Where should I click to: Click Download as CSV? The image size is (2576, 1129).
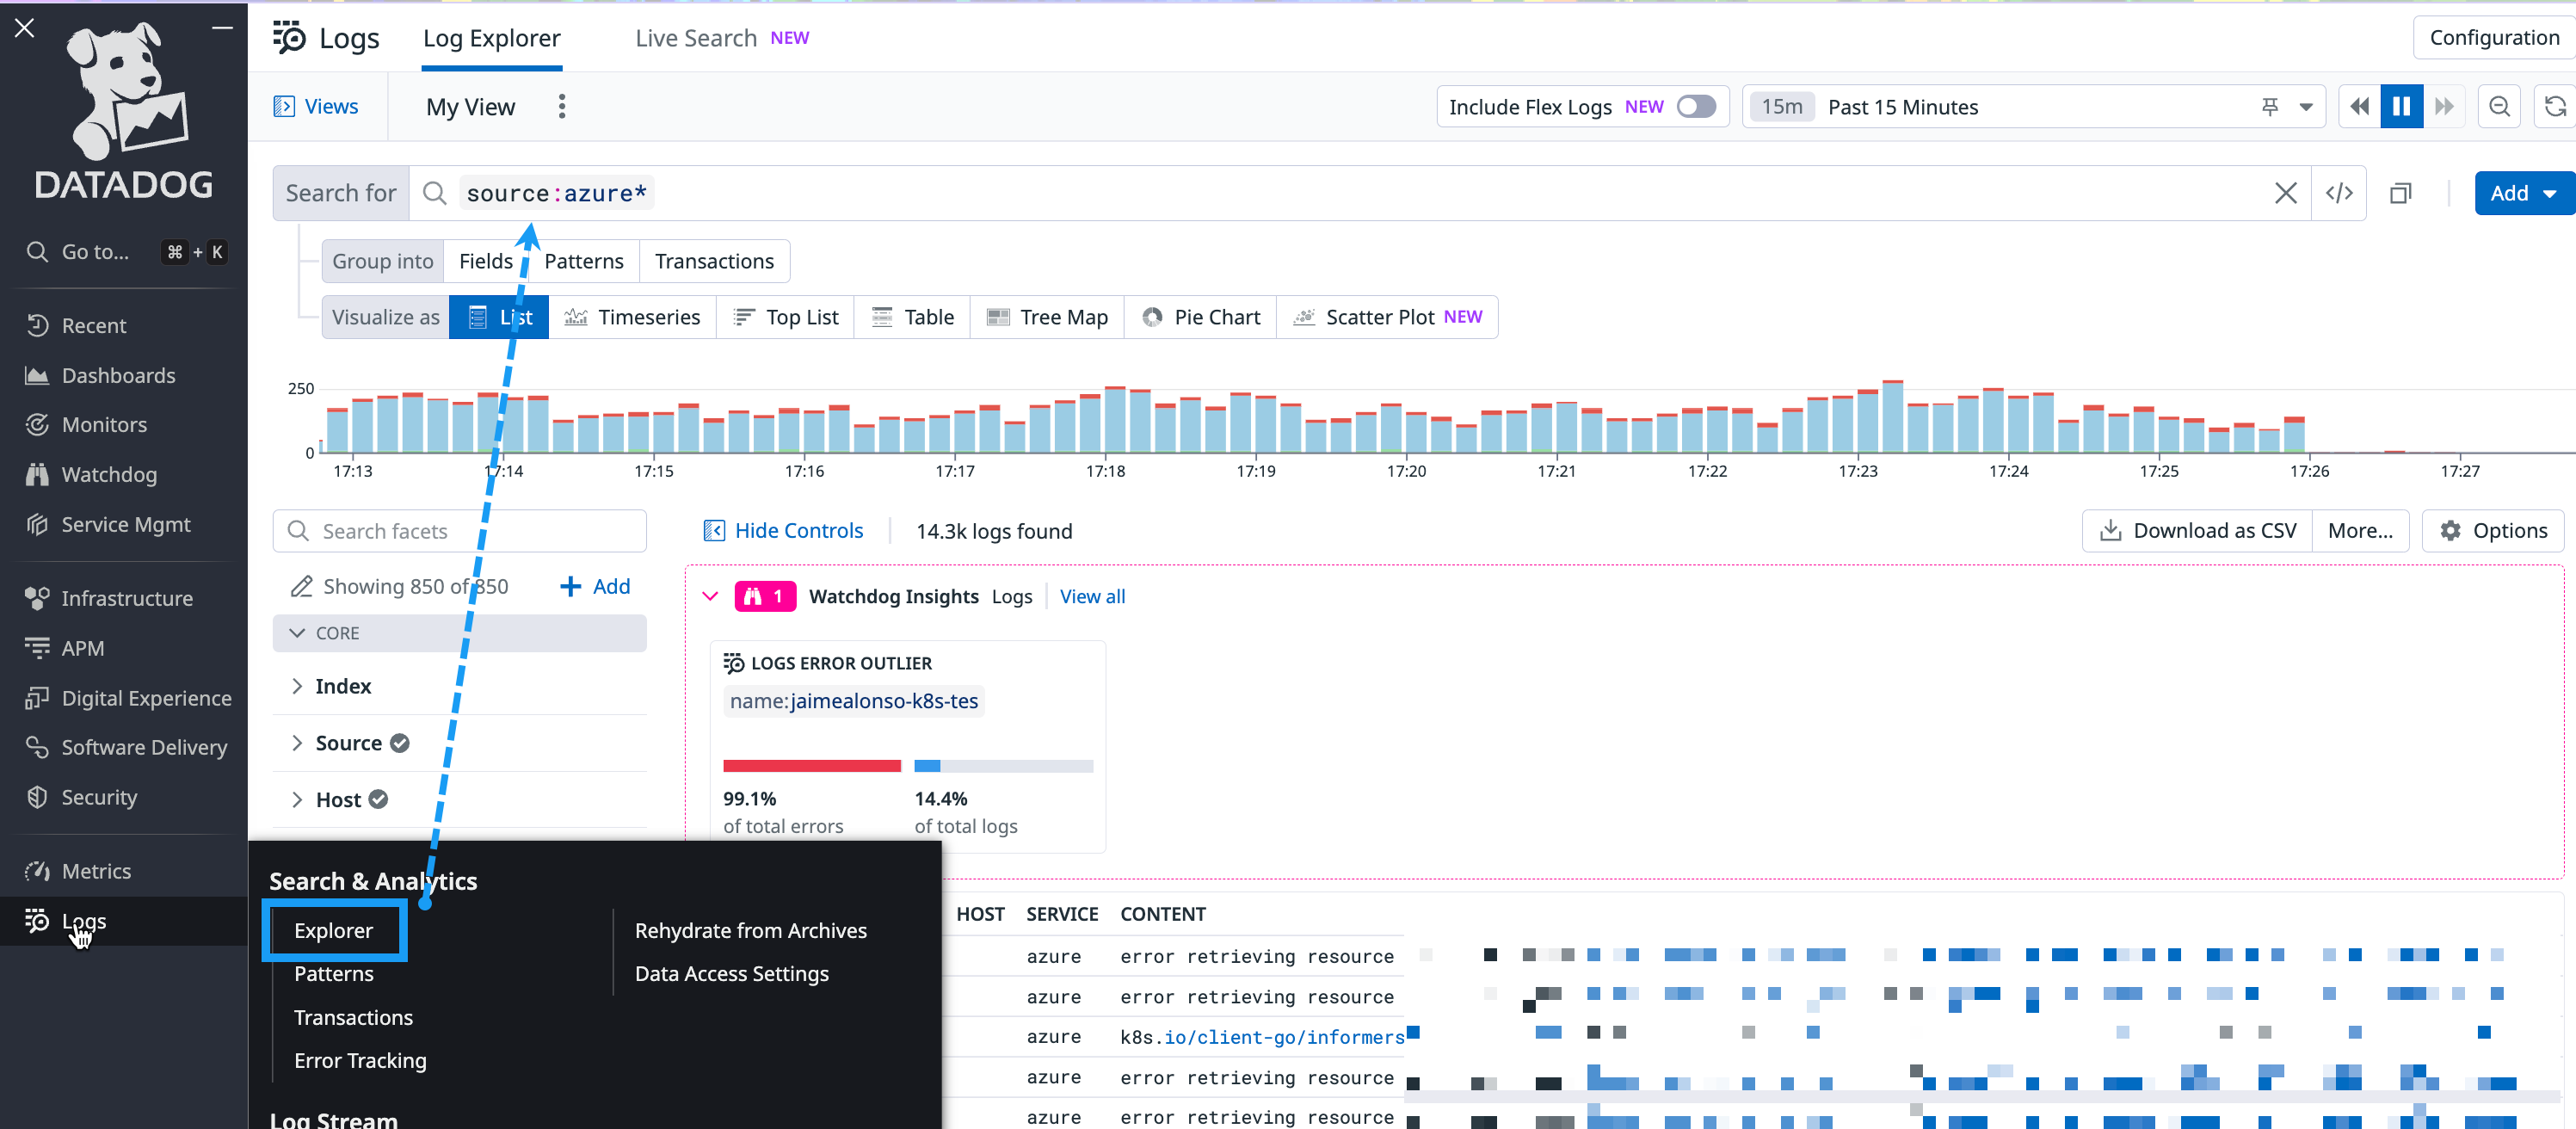[x=2197, y=530]
